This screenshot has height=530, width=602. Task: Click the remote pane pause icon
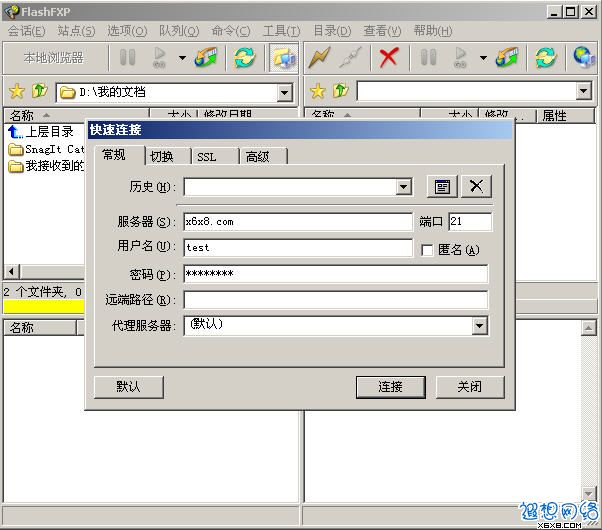pos(428,58)
